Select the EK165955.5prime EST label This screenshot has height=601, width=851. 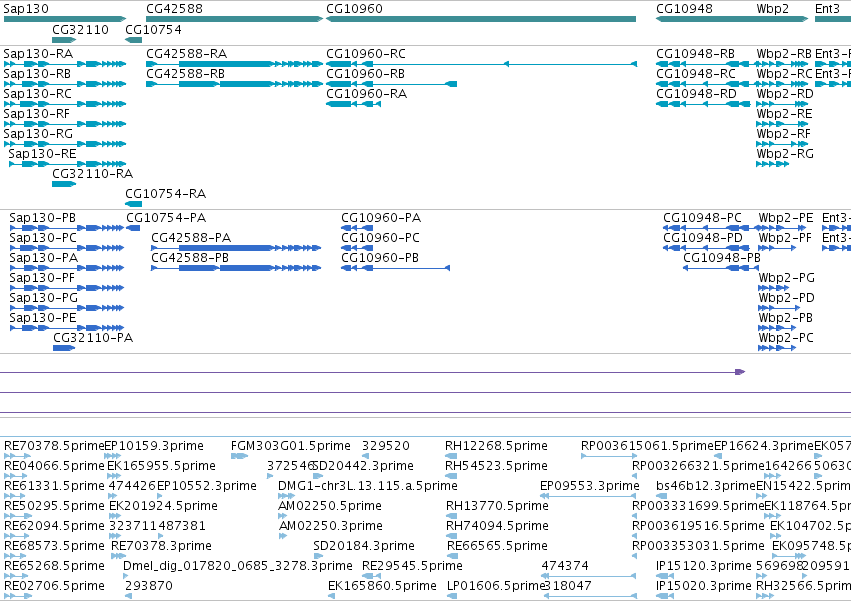coord(161,466)
